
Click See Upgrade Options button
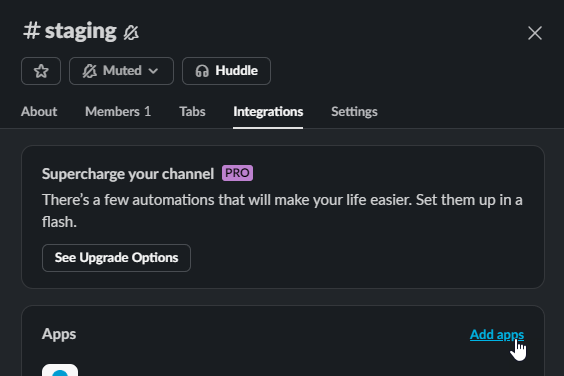(x=116, y=258)
